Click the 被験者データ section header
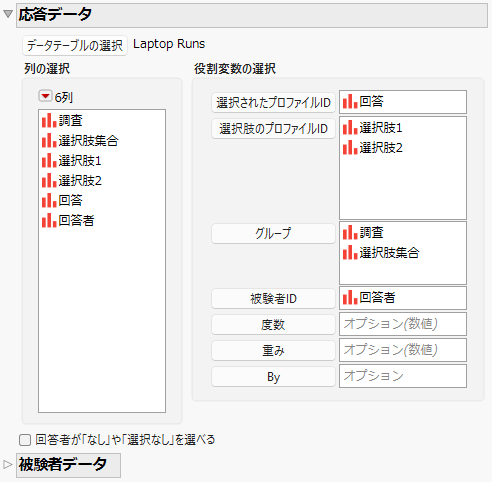Viewport: 492px width, 482px height. [68, 465]
